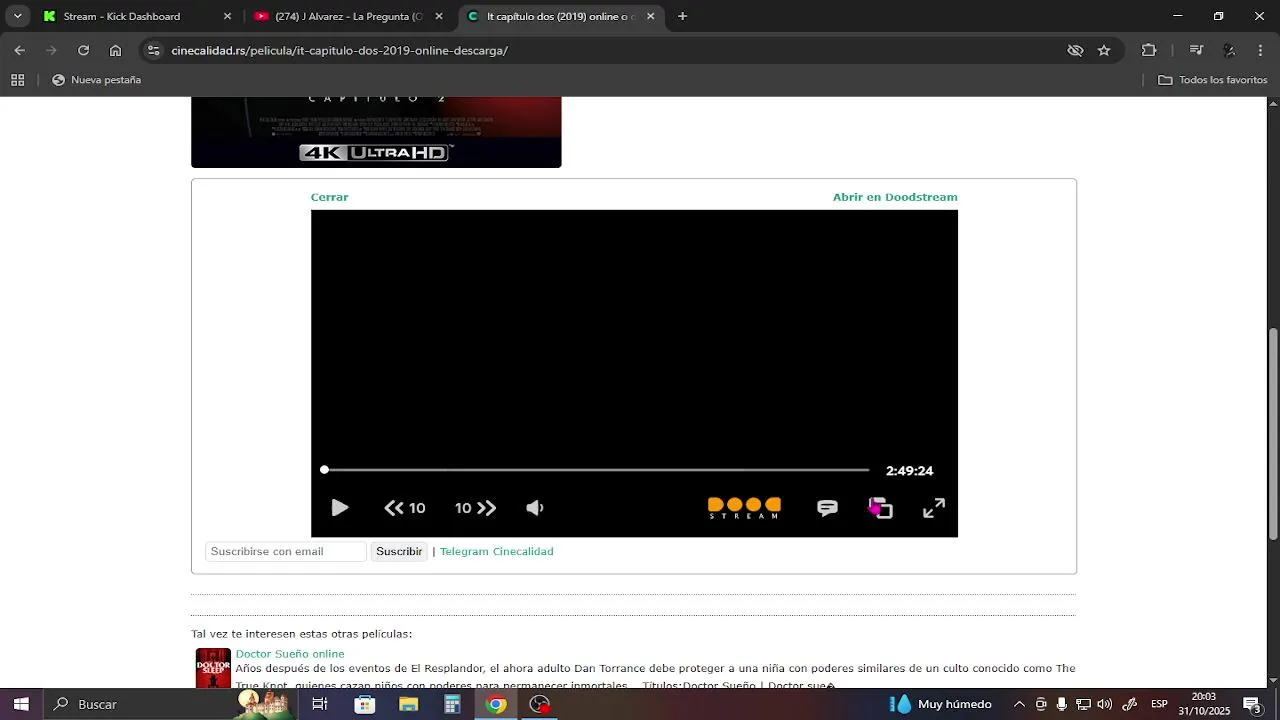Rewind the video 10 seconds
Image resolution: width=1280 pixels, height=720 pixels.
[405, 508]
